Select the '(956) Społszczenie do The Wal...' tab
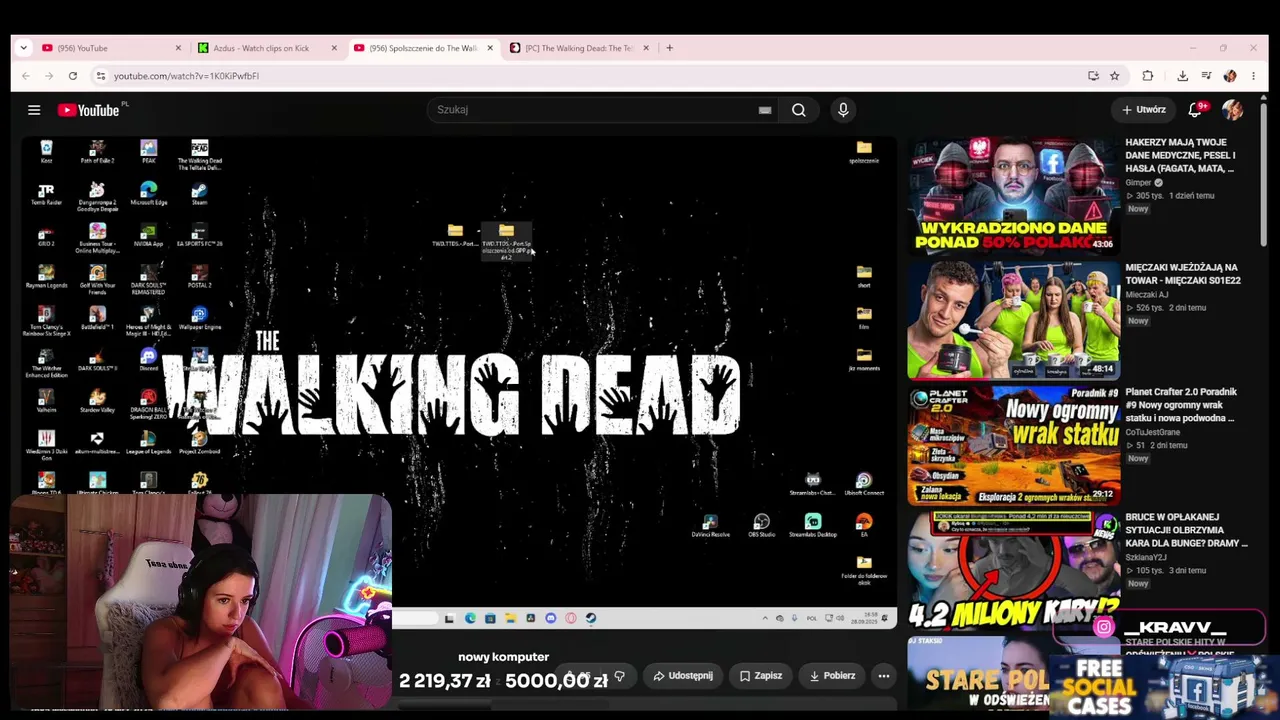This screenshot has height=720, width=1280. [424, 48]
